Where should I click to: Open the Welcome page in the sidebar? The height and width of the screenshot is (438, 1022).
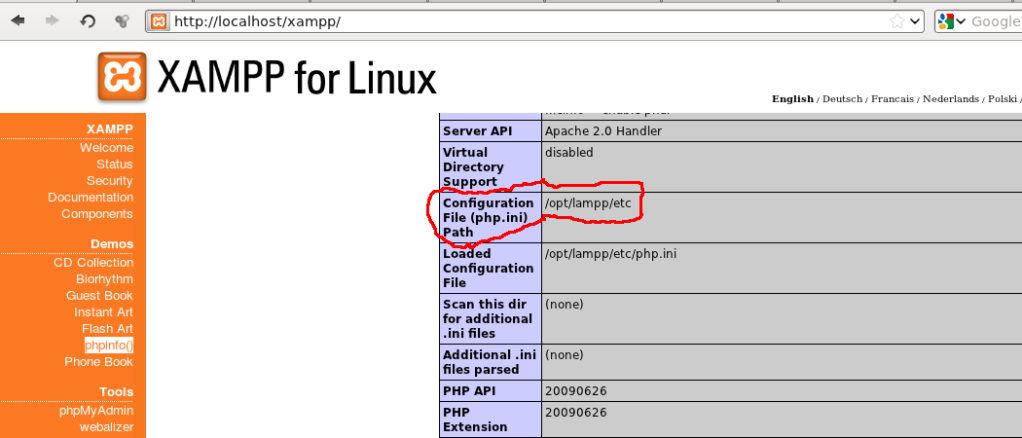coord(106,148)
